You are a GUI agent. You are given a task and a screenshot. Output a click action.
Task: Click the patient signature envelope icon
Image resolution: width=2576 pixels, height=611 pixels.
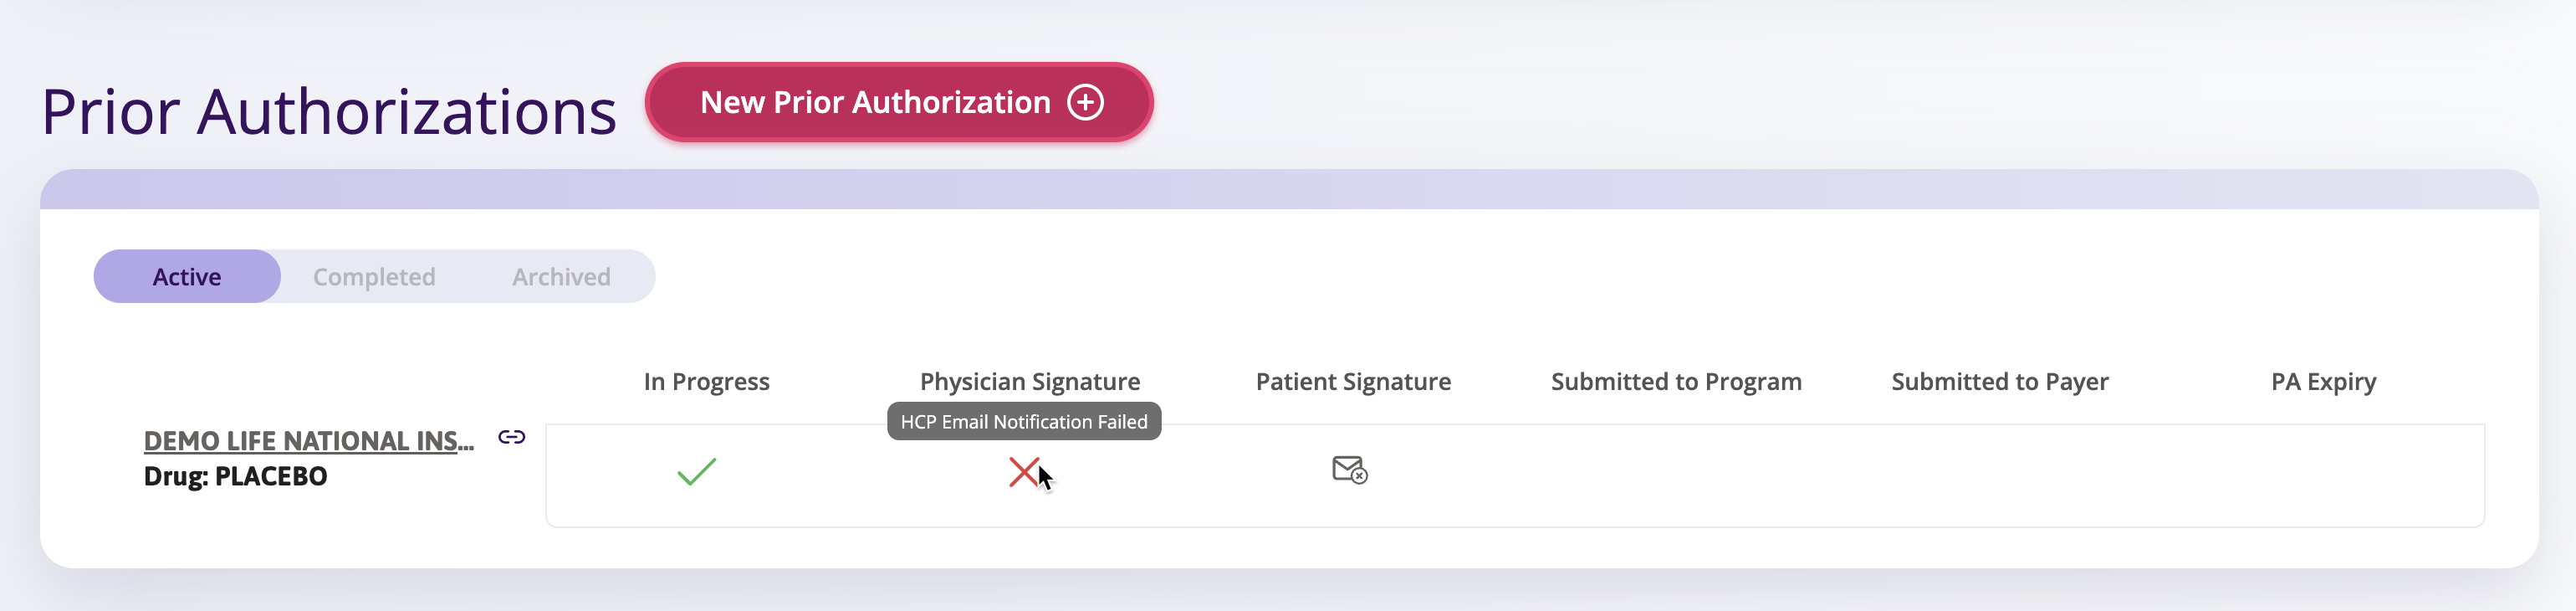tap(1349, 469)
